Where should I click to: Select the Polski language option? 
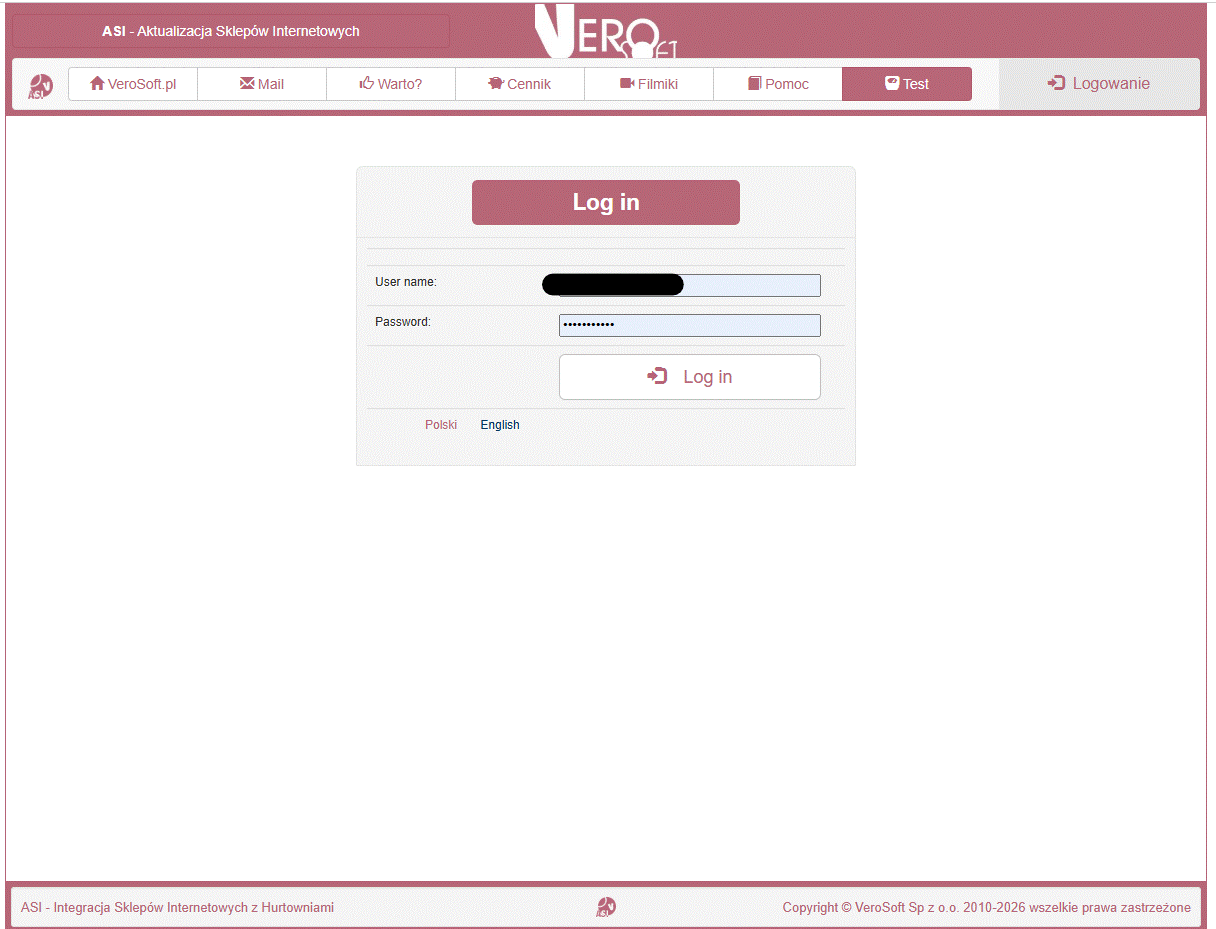(x=441, y=424)
